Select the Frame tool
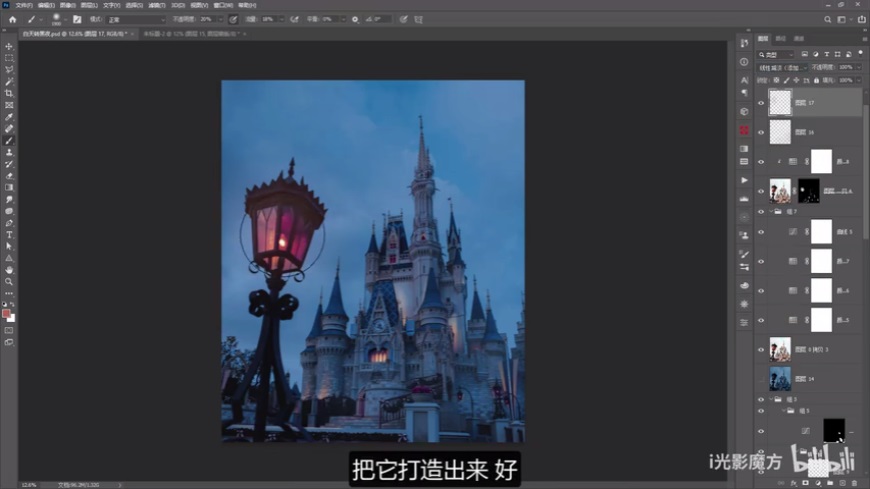This screenshot has width=870, height=489. point(9,105)
